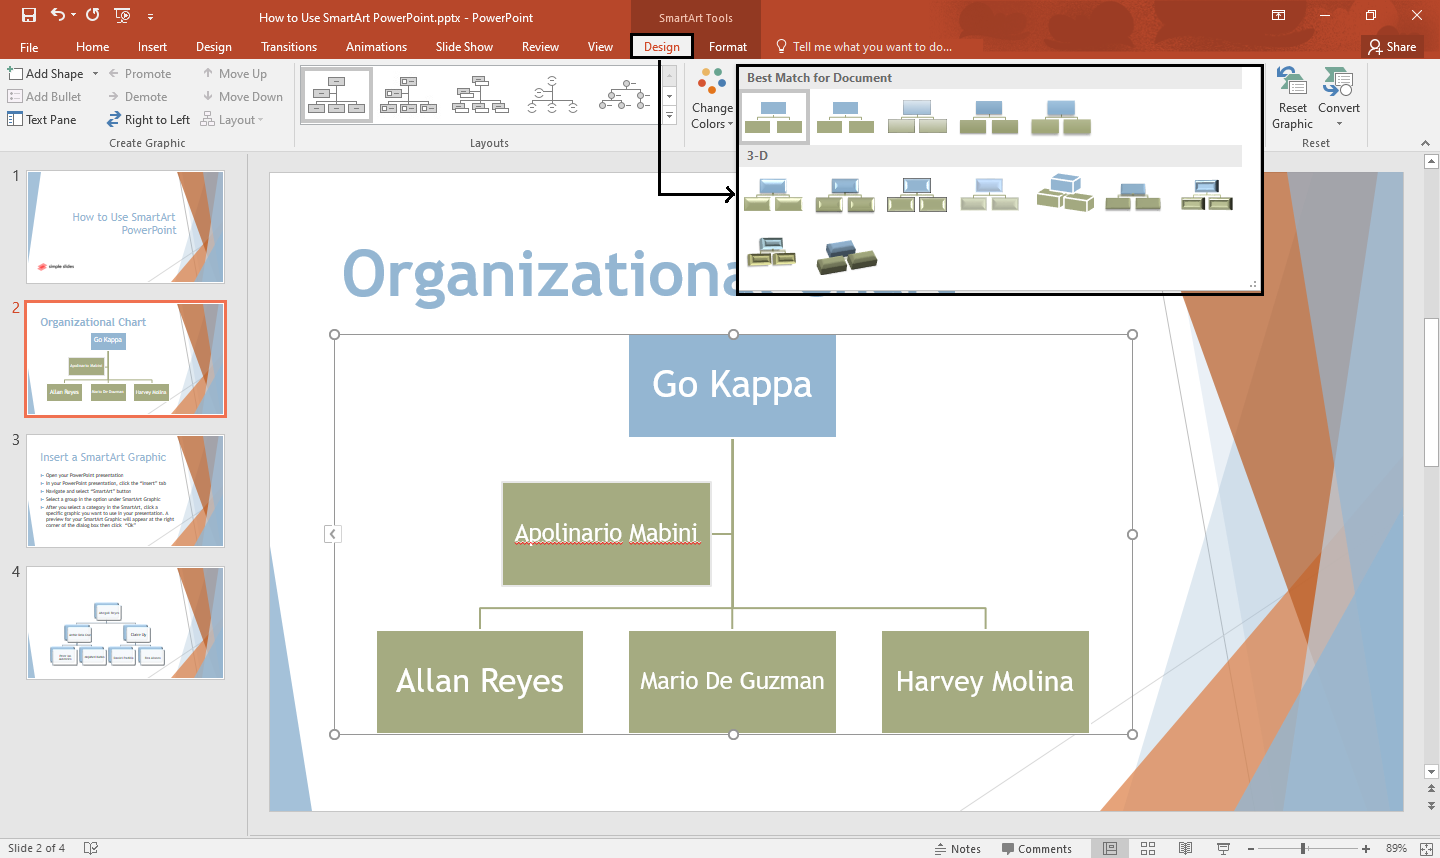The width and height of the screenshot is (1440, 858).
Task: Select the Half Circle Organization Chart layout
Action: [553, 95]
